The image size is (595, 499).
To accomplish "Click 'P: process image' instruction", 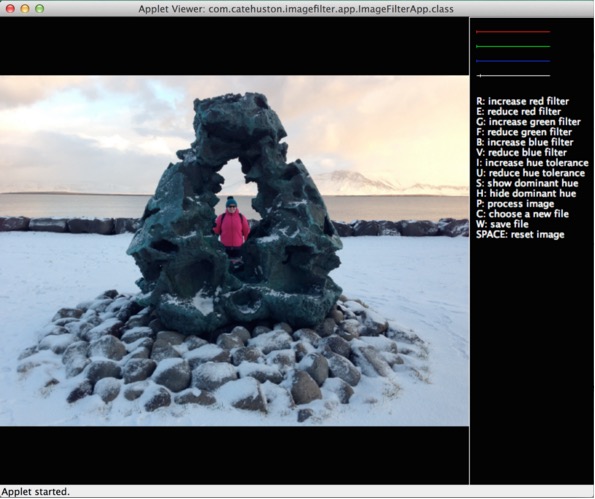I will pyautogui.click(x=515, y=204).
